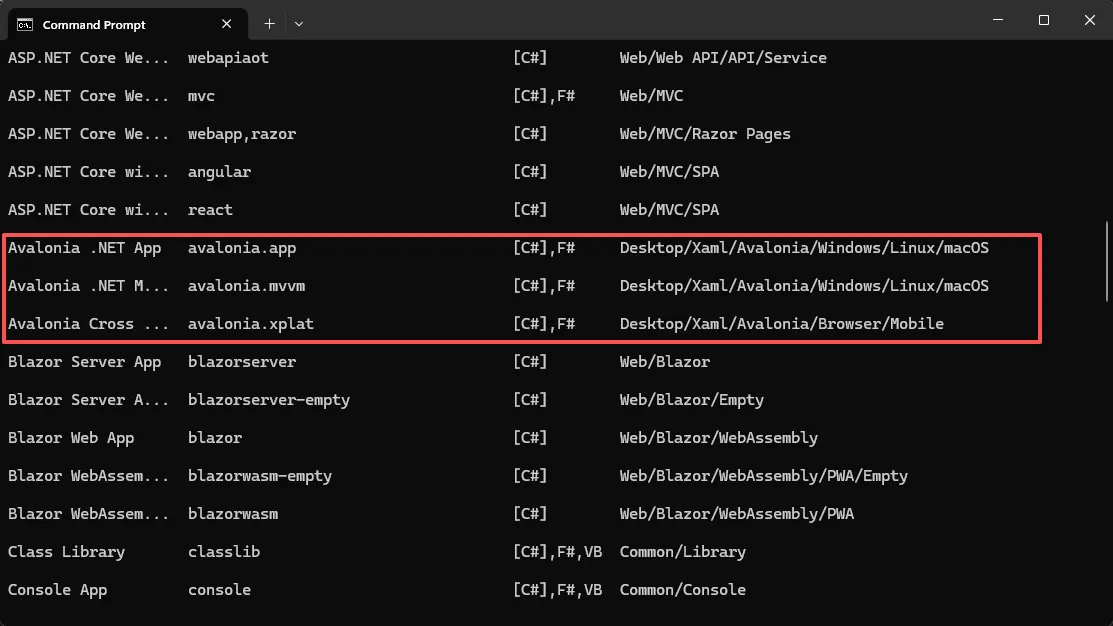Click template name 'Blazor Server A...'
1113x626 pixels.
click(89, 400)
